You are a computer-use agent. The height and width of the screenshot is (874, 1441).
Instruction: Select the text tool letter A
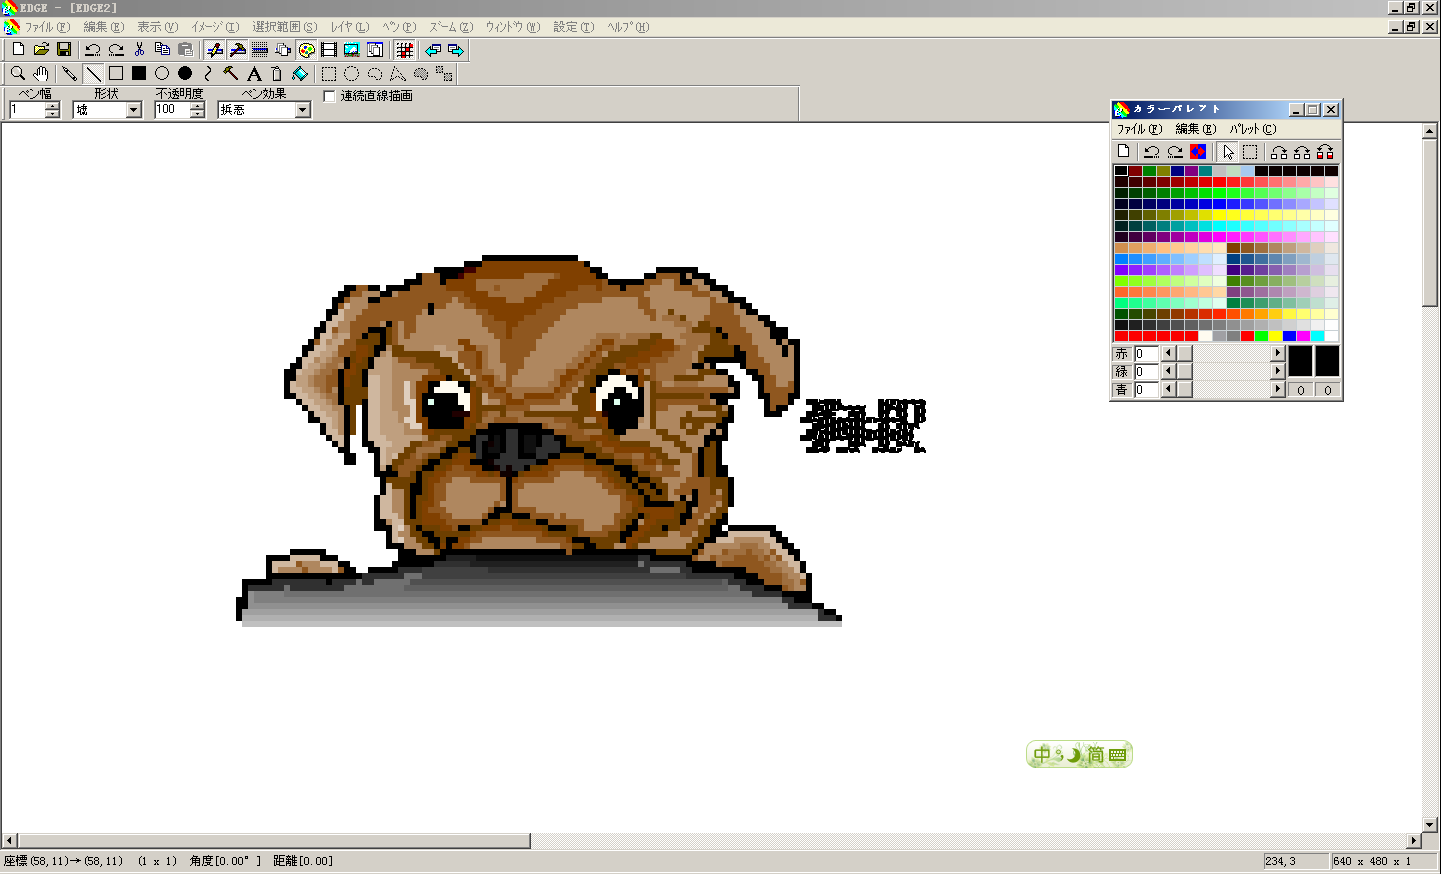coord(254,73)
